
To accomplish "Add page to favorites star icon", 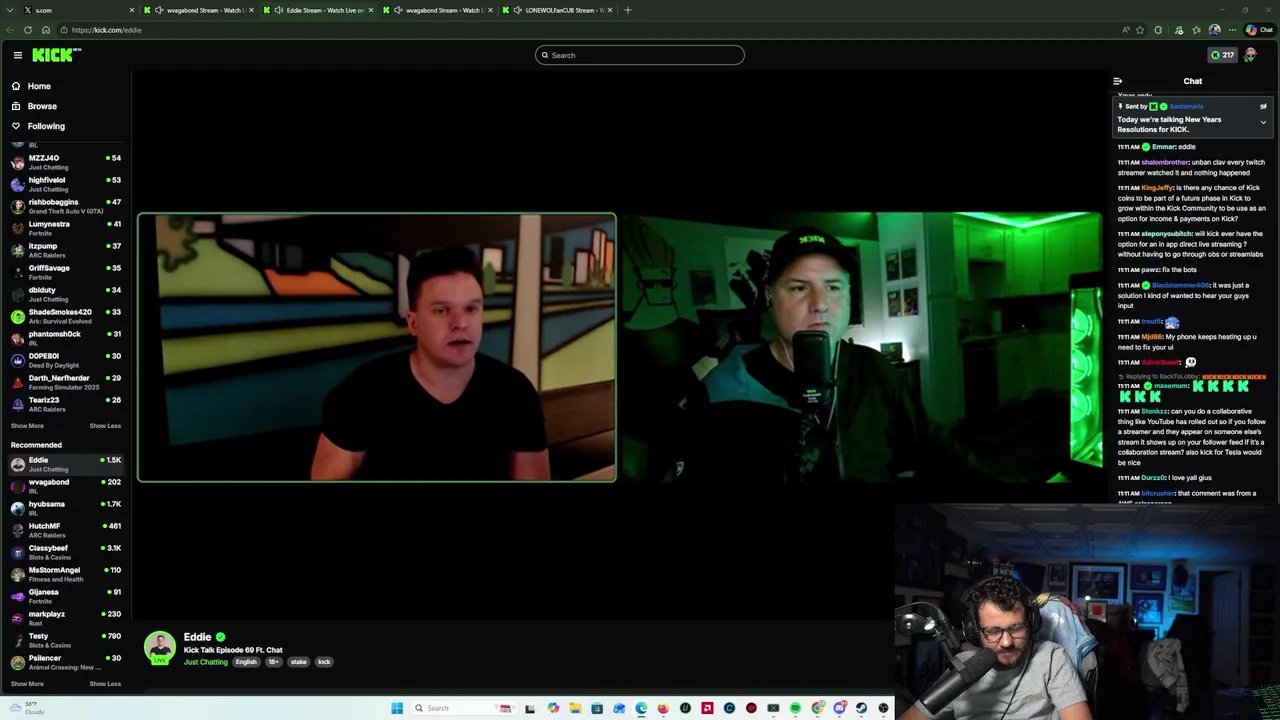I will [x=1140, y=30].
